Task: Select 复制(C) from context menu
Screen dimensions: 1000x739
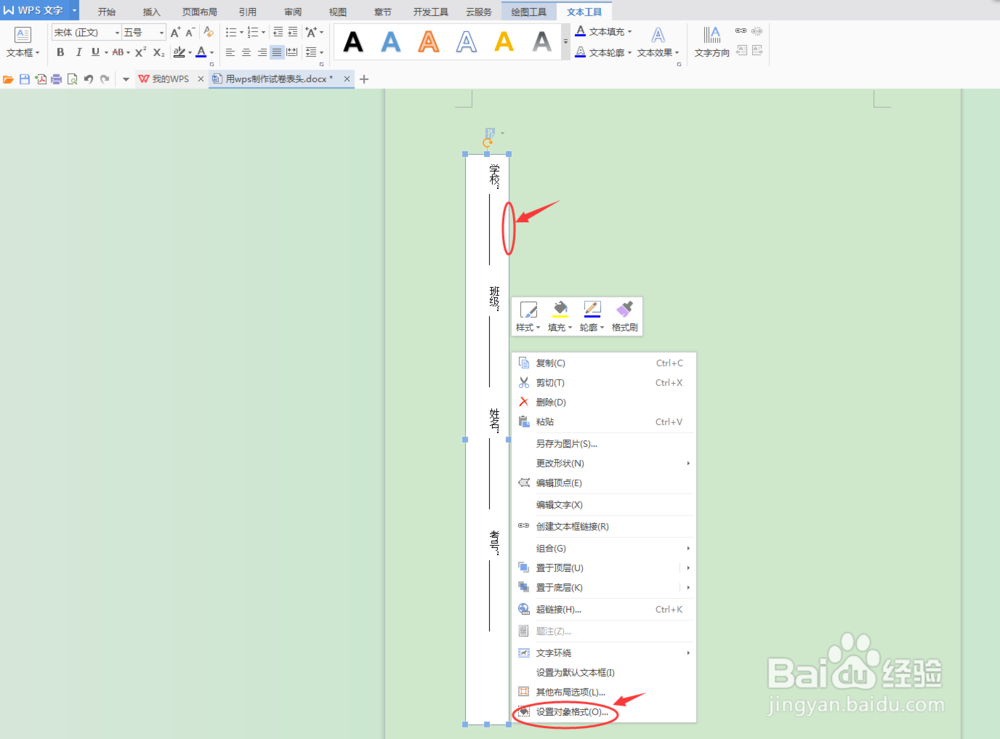Action: pyautogui.click(x=603, y=363)
